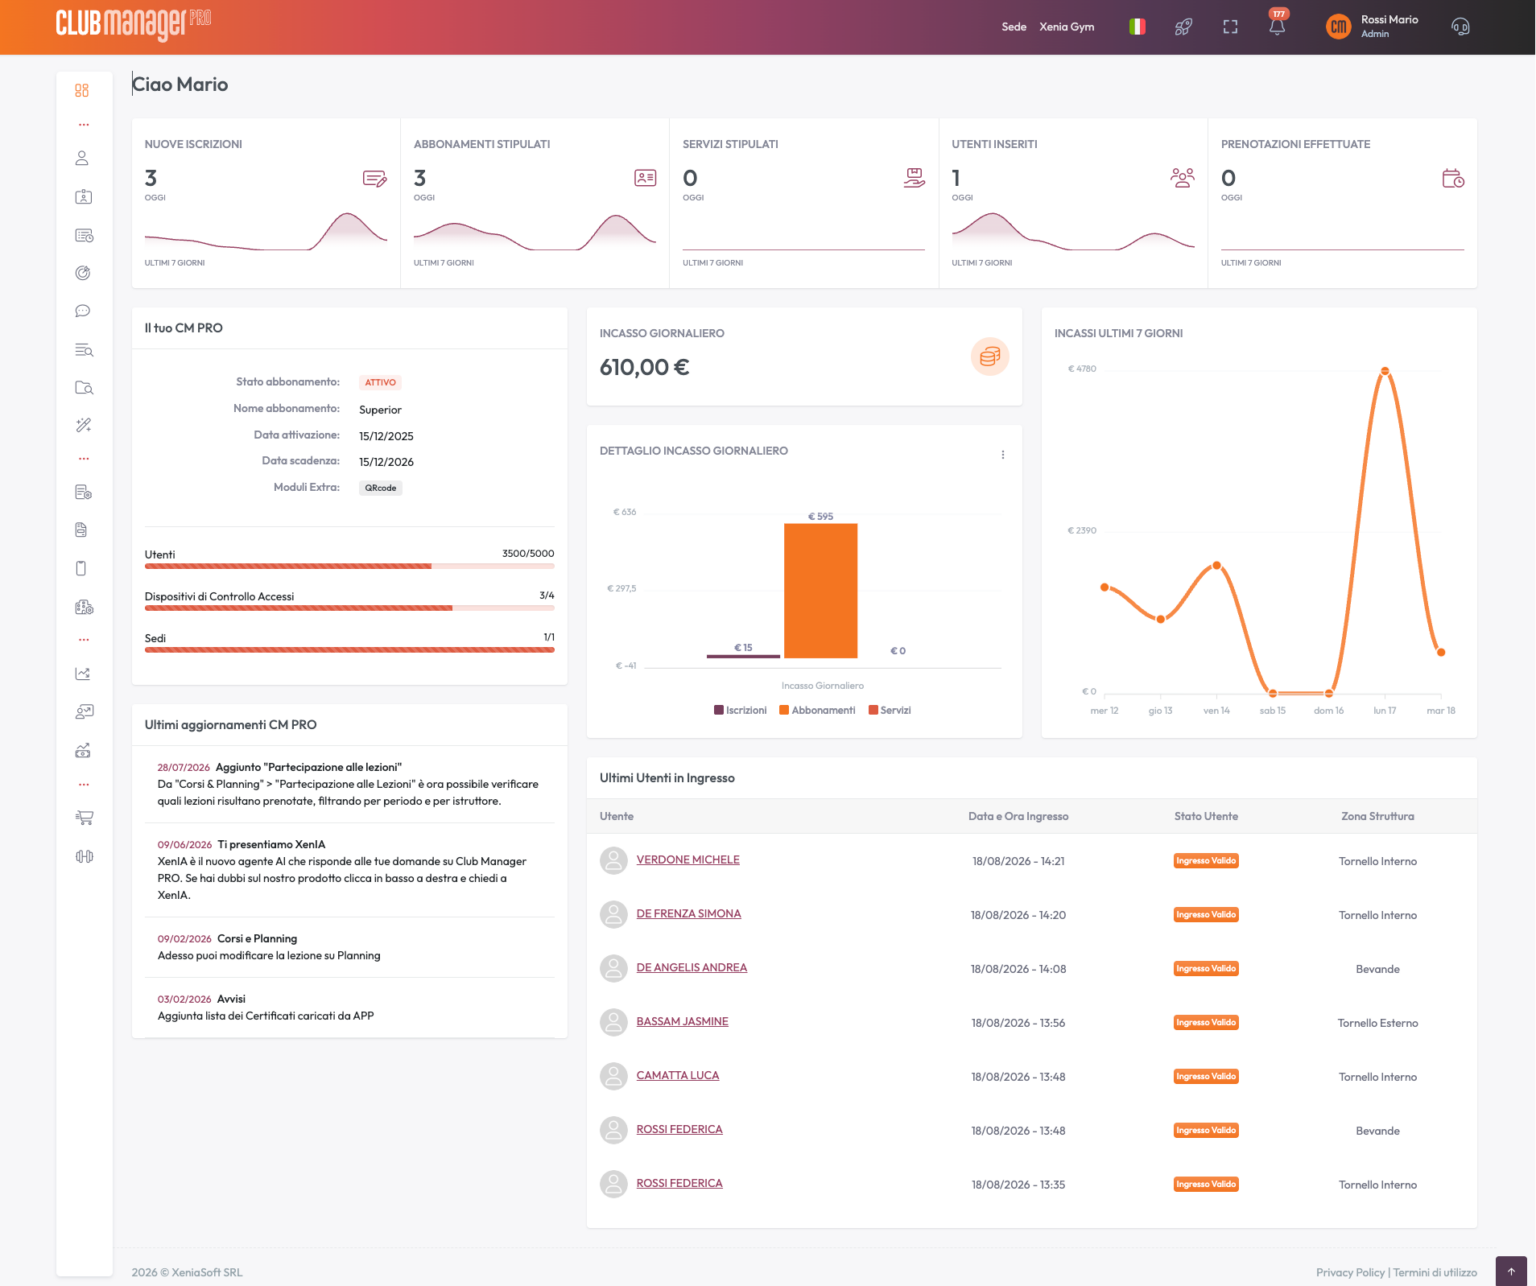This screenshot has width=1536, height=1286.
Task: Click the Italian flag language selector
Action: 1137,27
